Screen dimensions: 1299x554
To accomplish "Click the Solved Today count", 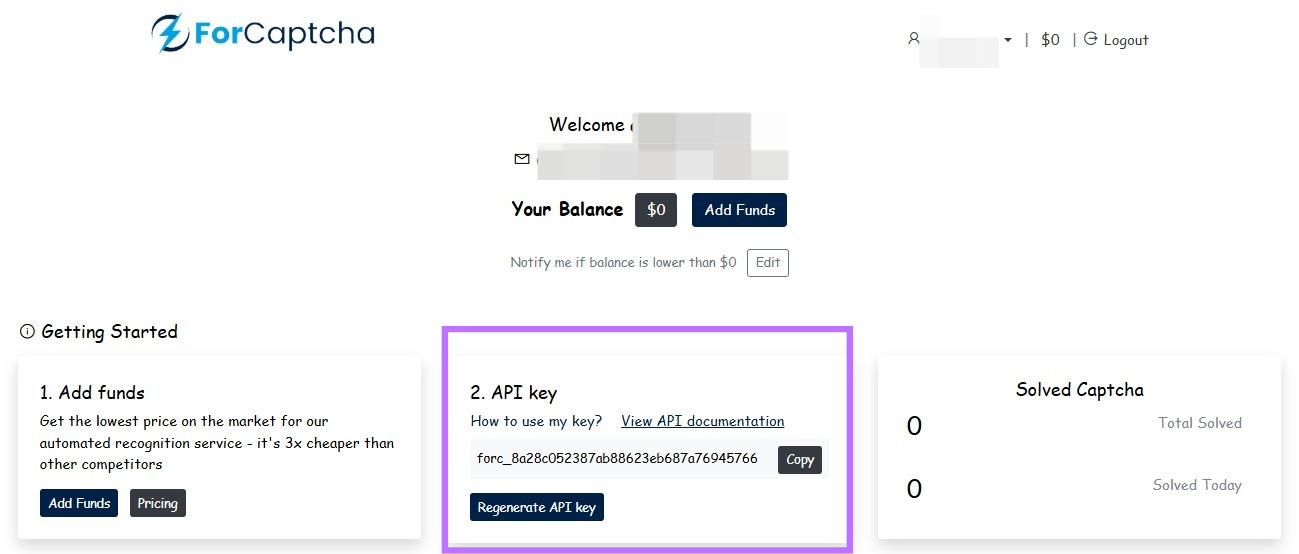I will (x=914, y=488).
